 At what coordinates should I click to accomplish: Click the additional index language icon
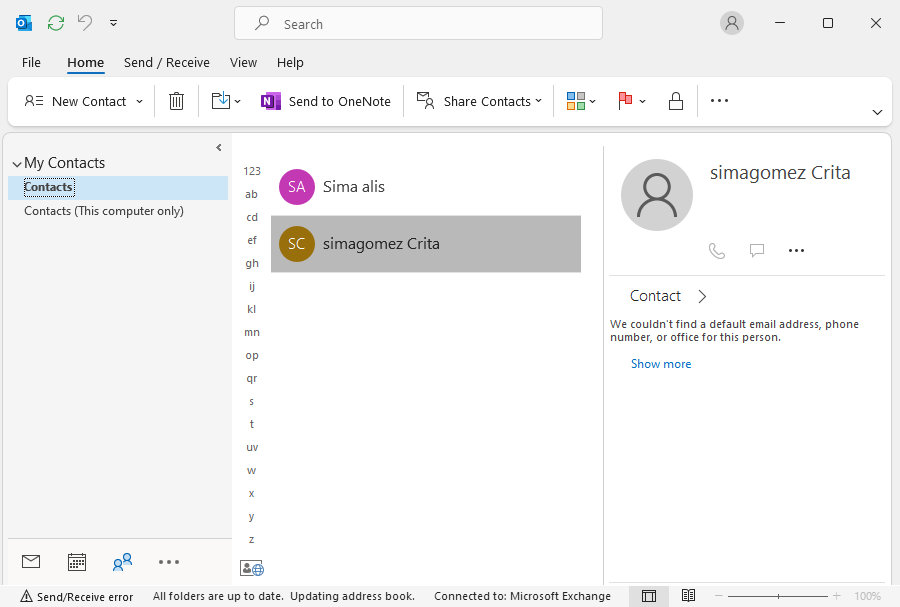point(251,569)
